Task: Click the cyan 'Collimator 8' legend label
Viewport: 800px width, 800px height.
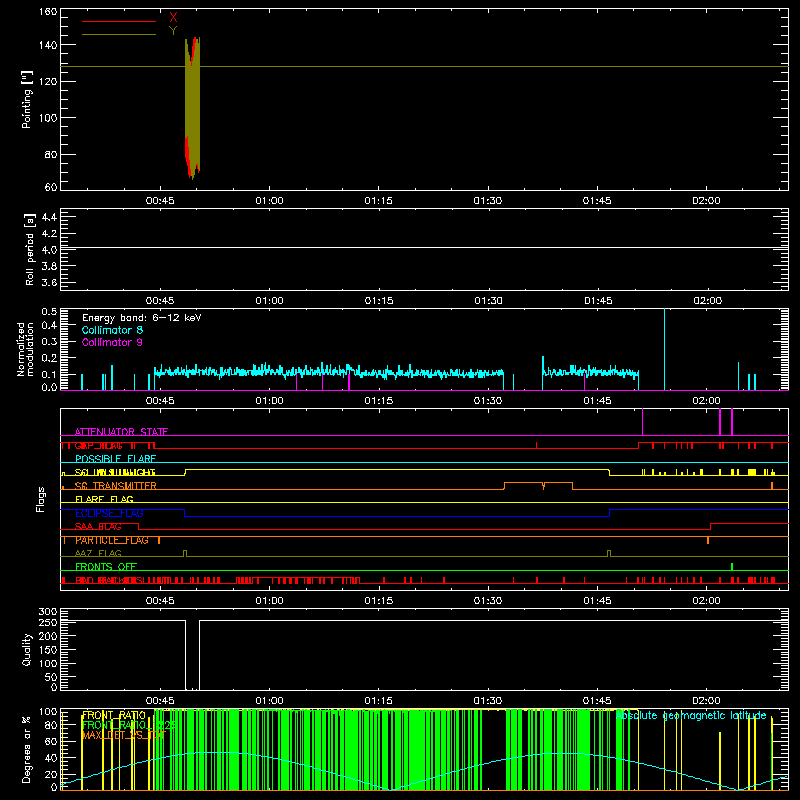Action: coord(112,330)
